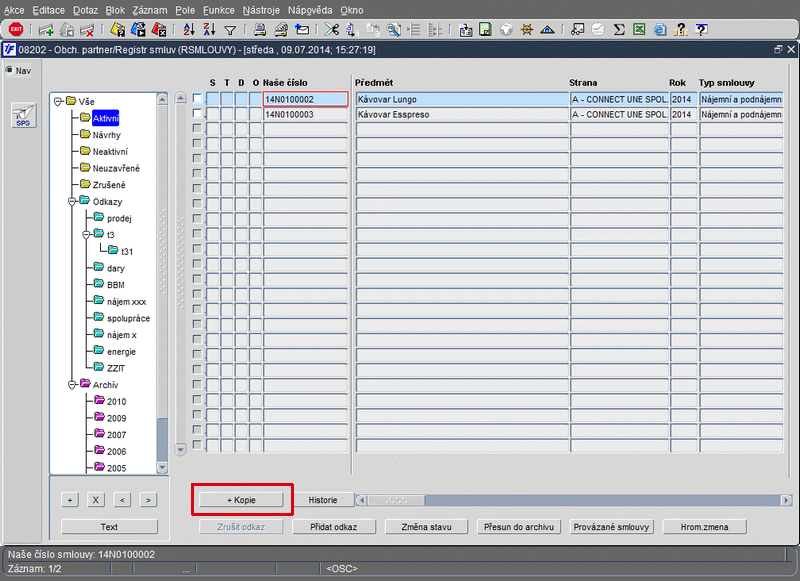Tick the checkbox in the third empty row

pos(197,158)
